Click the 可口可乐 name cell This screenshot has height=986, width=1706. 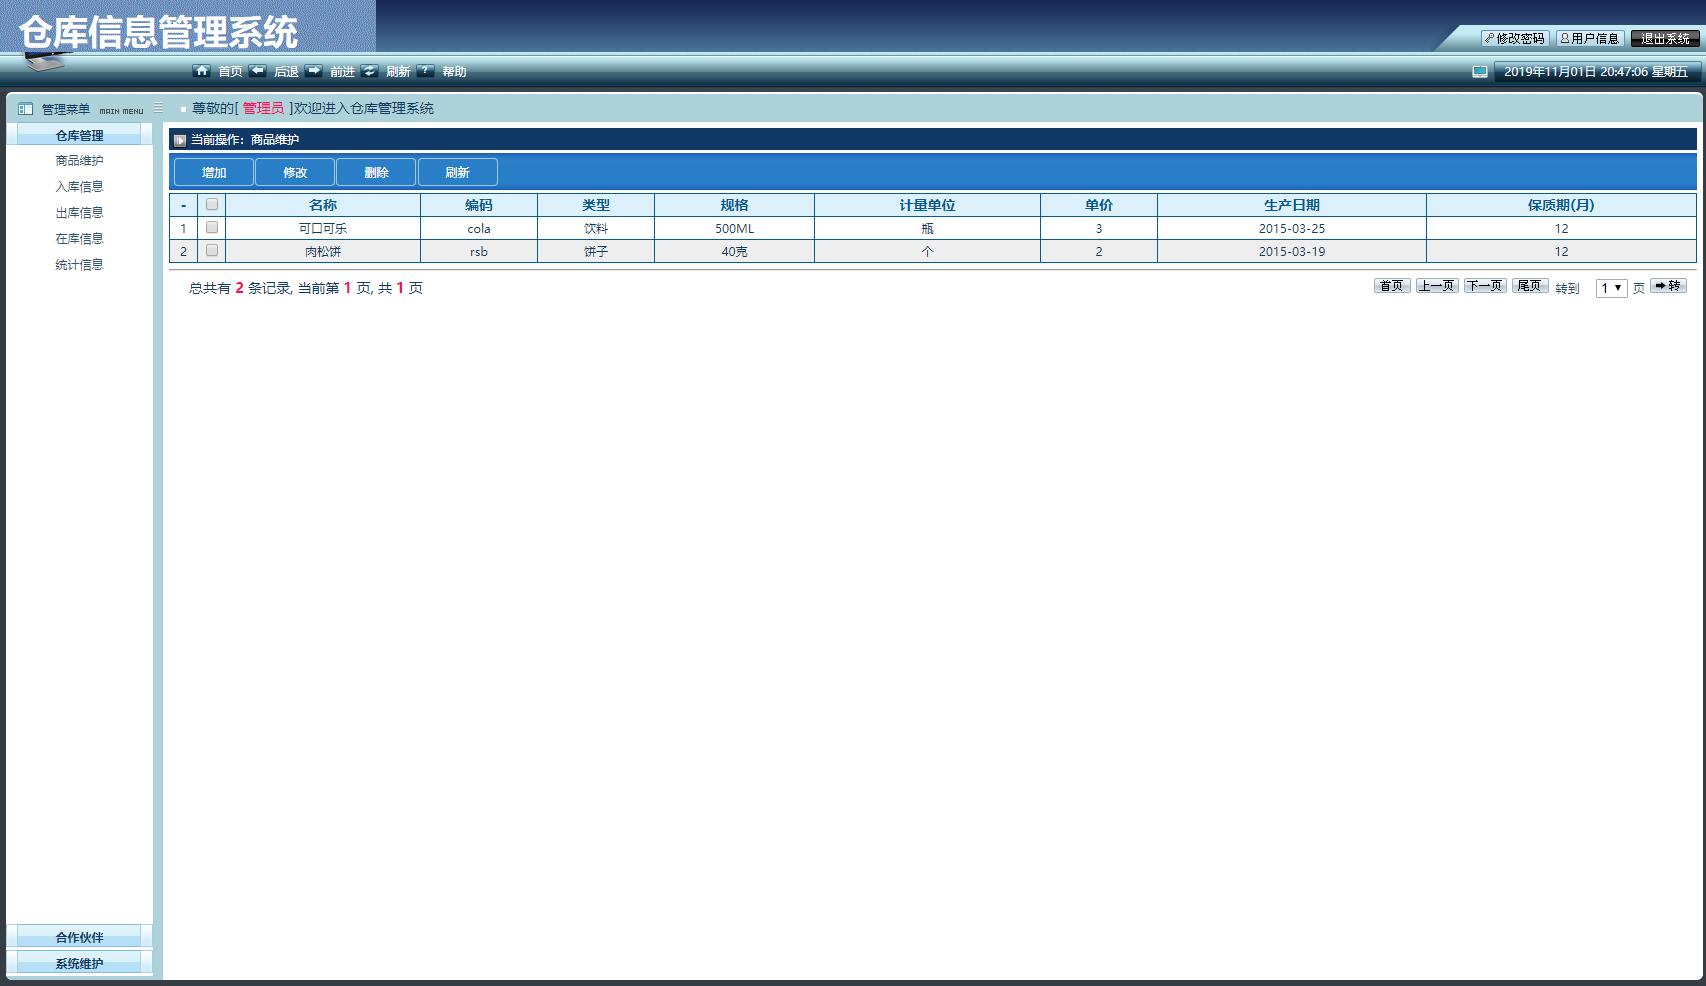323,228
